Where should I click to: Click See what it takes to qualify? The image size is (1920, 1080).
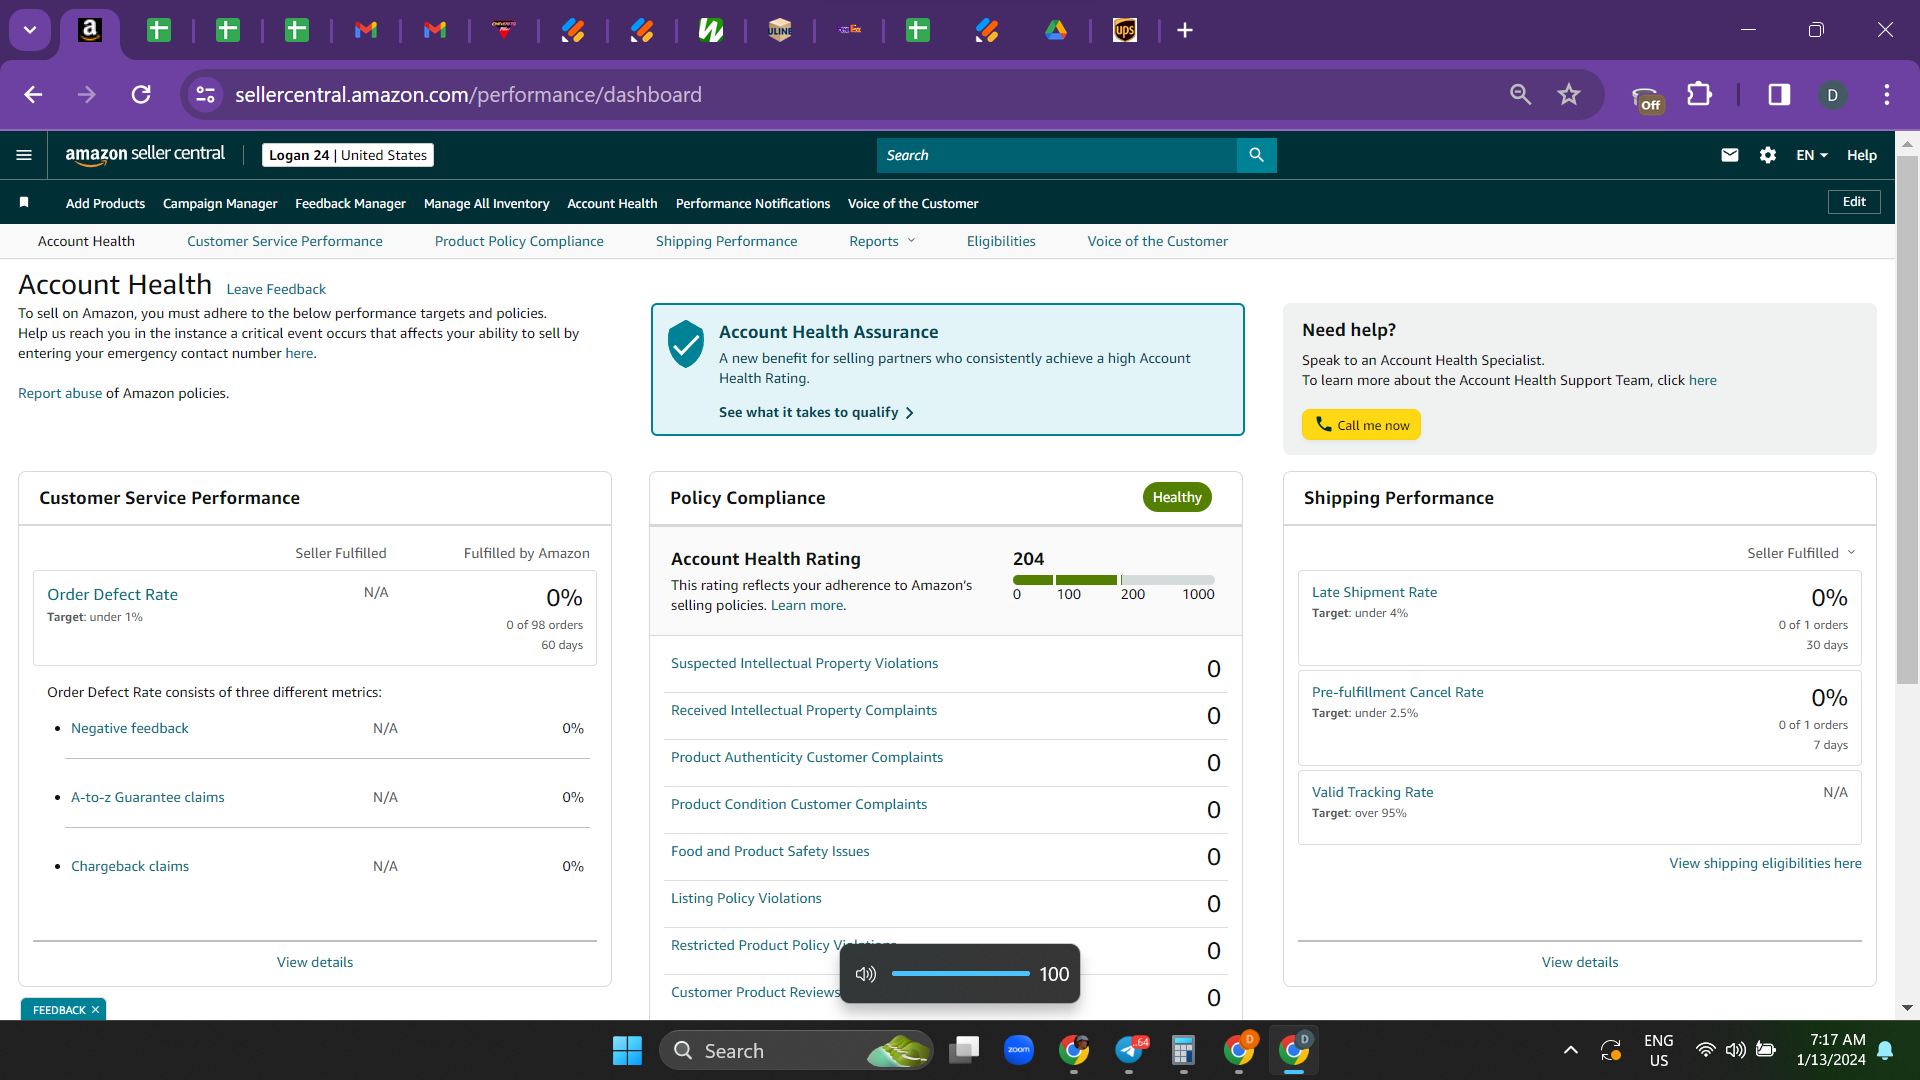coord(816,412)
